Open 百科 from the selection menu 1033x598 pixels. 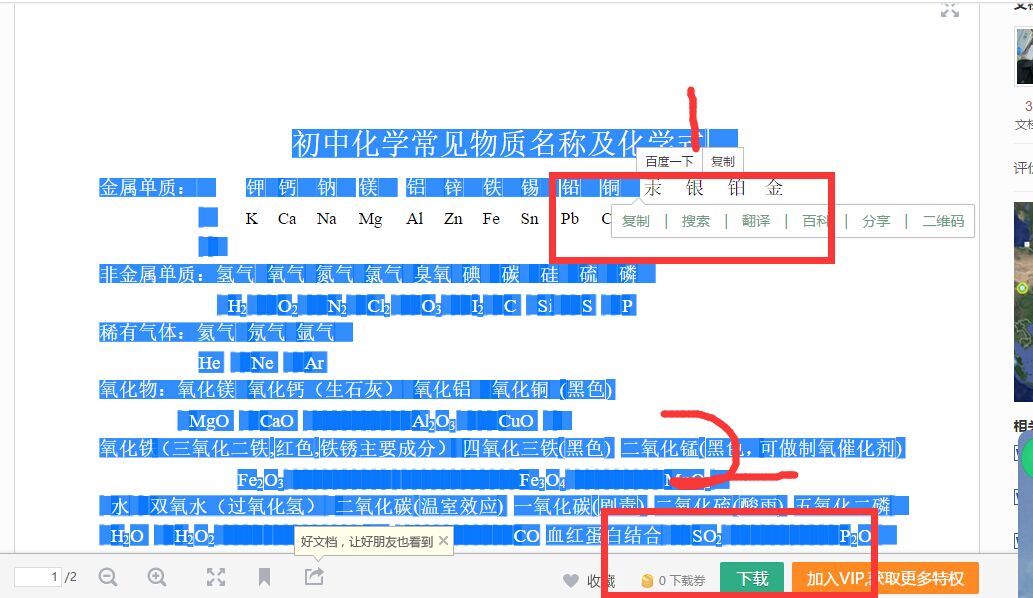813,220
